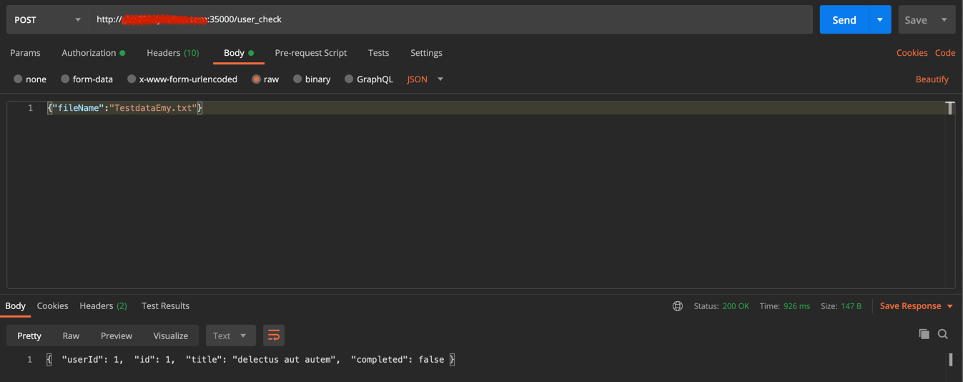Select the Raw response view

click(71, 335)
